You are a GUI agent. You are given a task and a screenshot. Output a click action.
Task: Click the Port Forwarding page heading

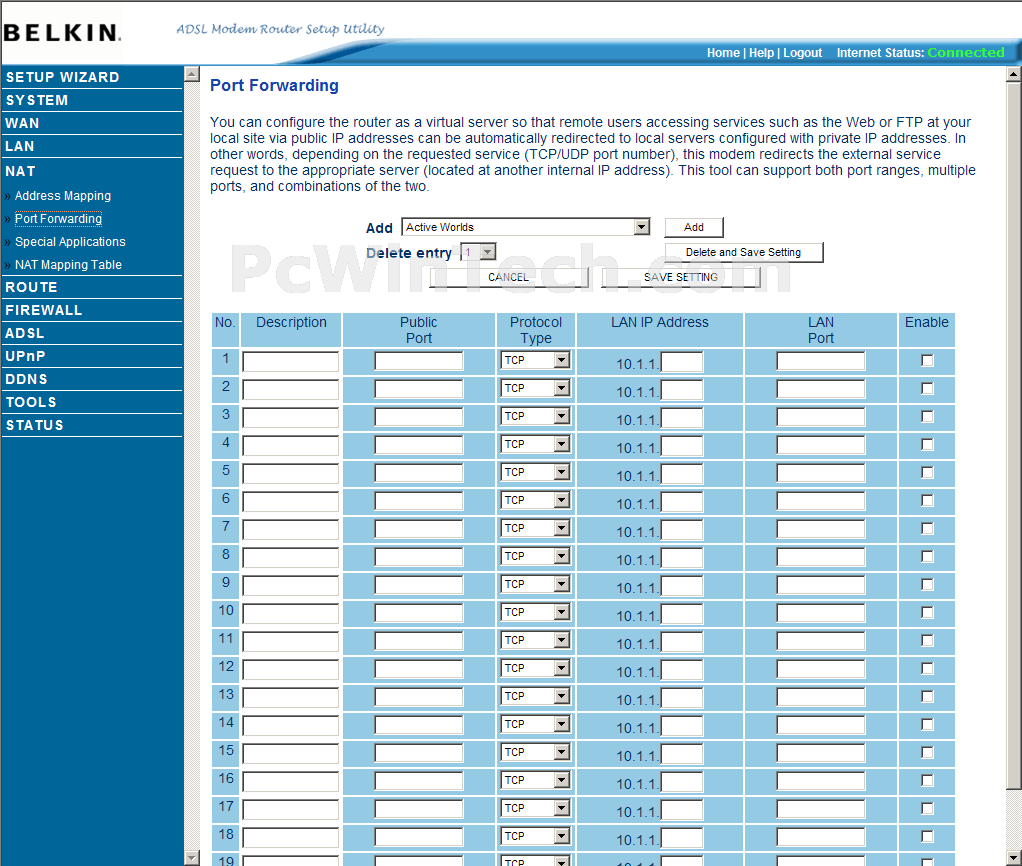[x=274, y=85]
